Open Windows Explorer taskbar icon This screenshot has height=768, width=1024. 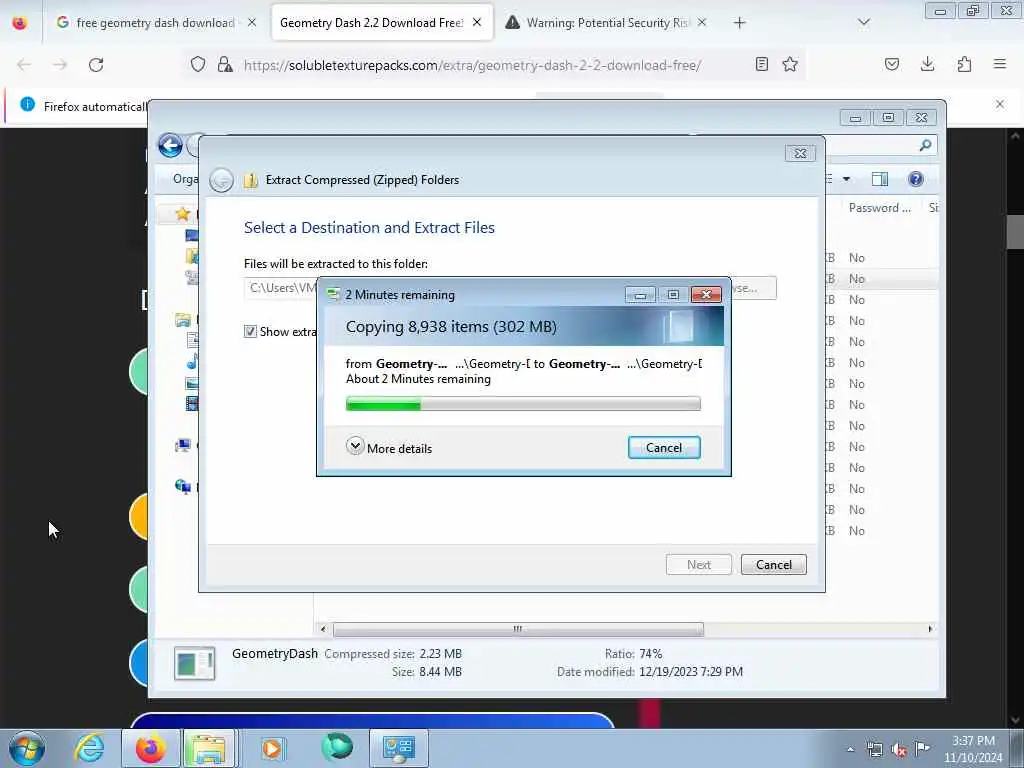coord(209,748)
